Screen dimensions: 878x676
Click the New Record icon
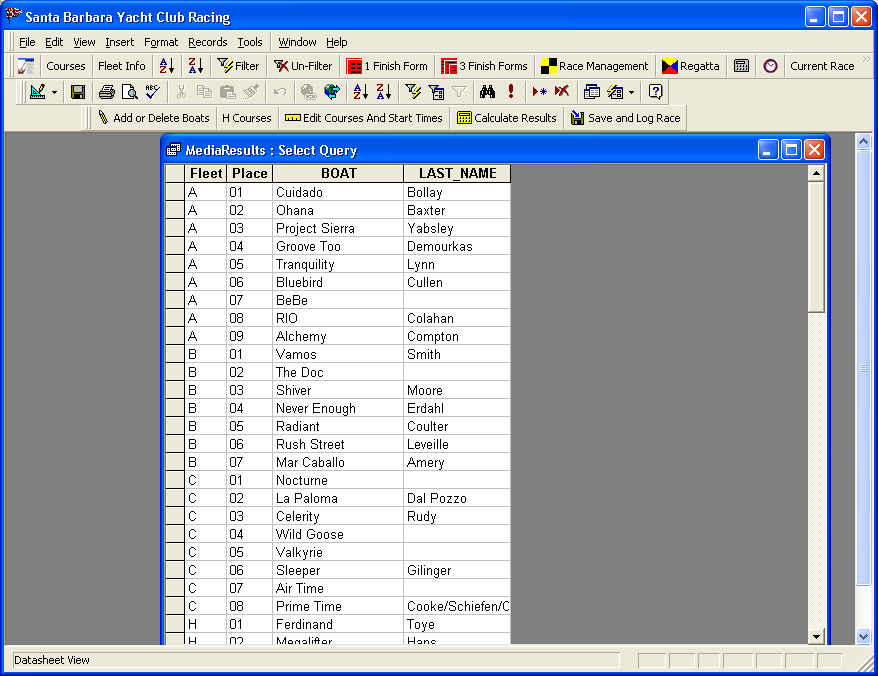click(539, 92)
